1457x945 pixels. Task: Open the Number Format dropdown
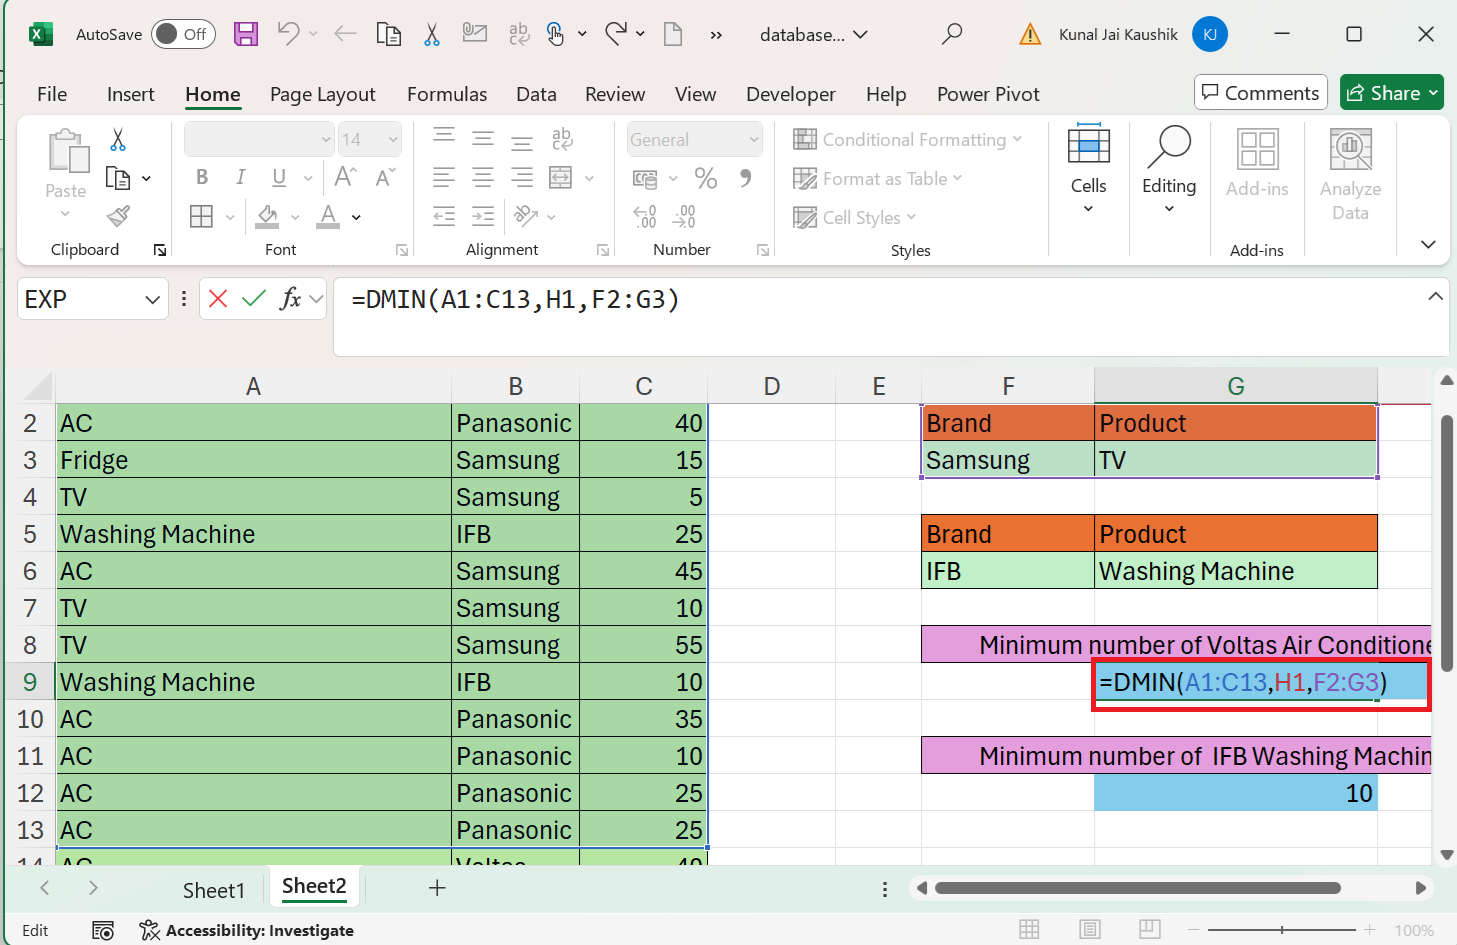pyautogui.click(x=694, y=139)
